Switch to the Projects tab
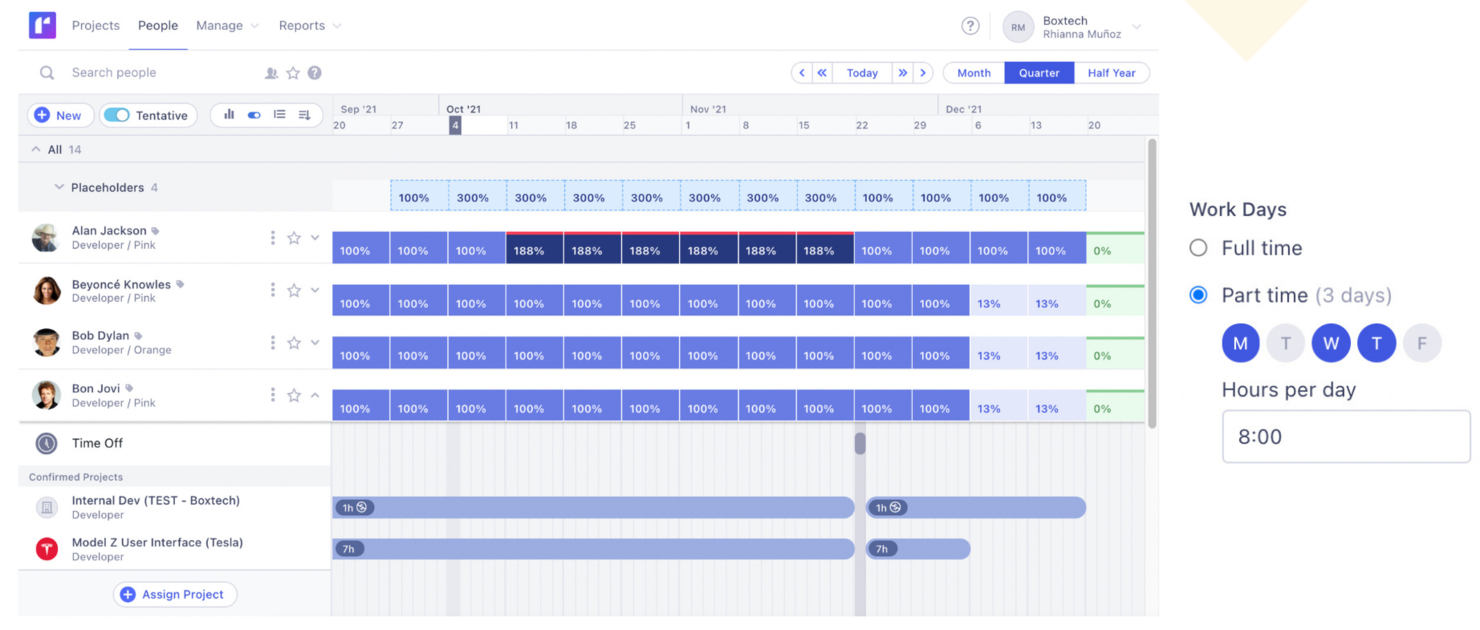 tap(96, 26)
